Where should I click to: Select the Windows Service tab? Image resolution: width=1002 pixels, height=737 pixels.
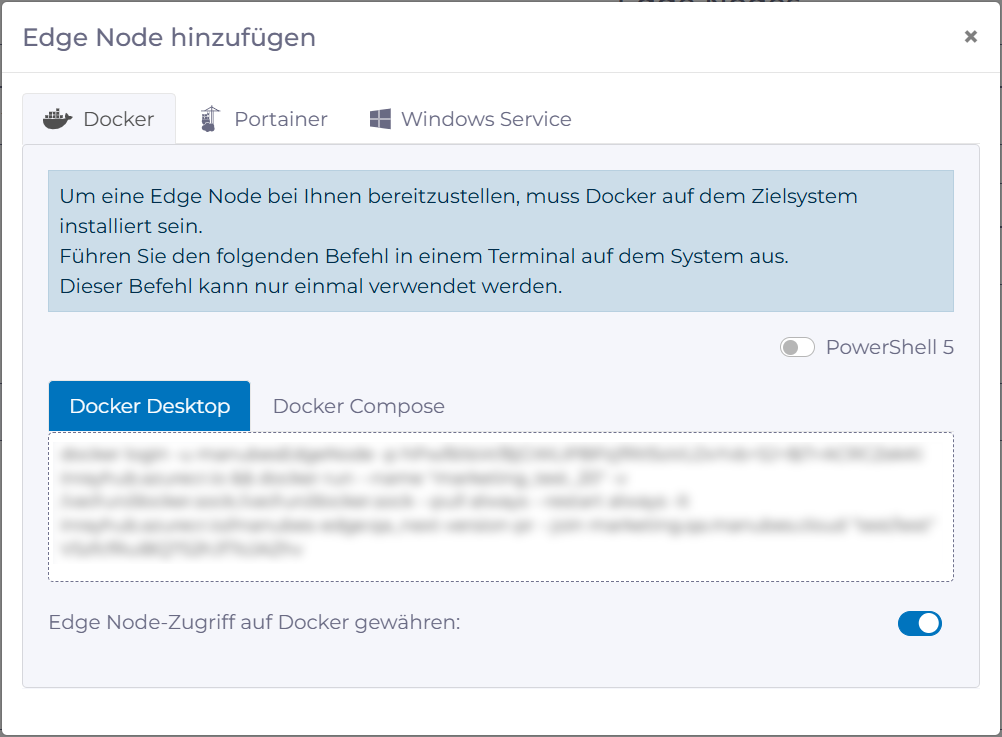click(x=470, y=119)
